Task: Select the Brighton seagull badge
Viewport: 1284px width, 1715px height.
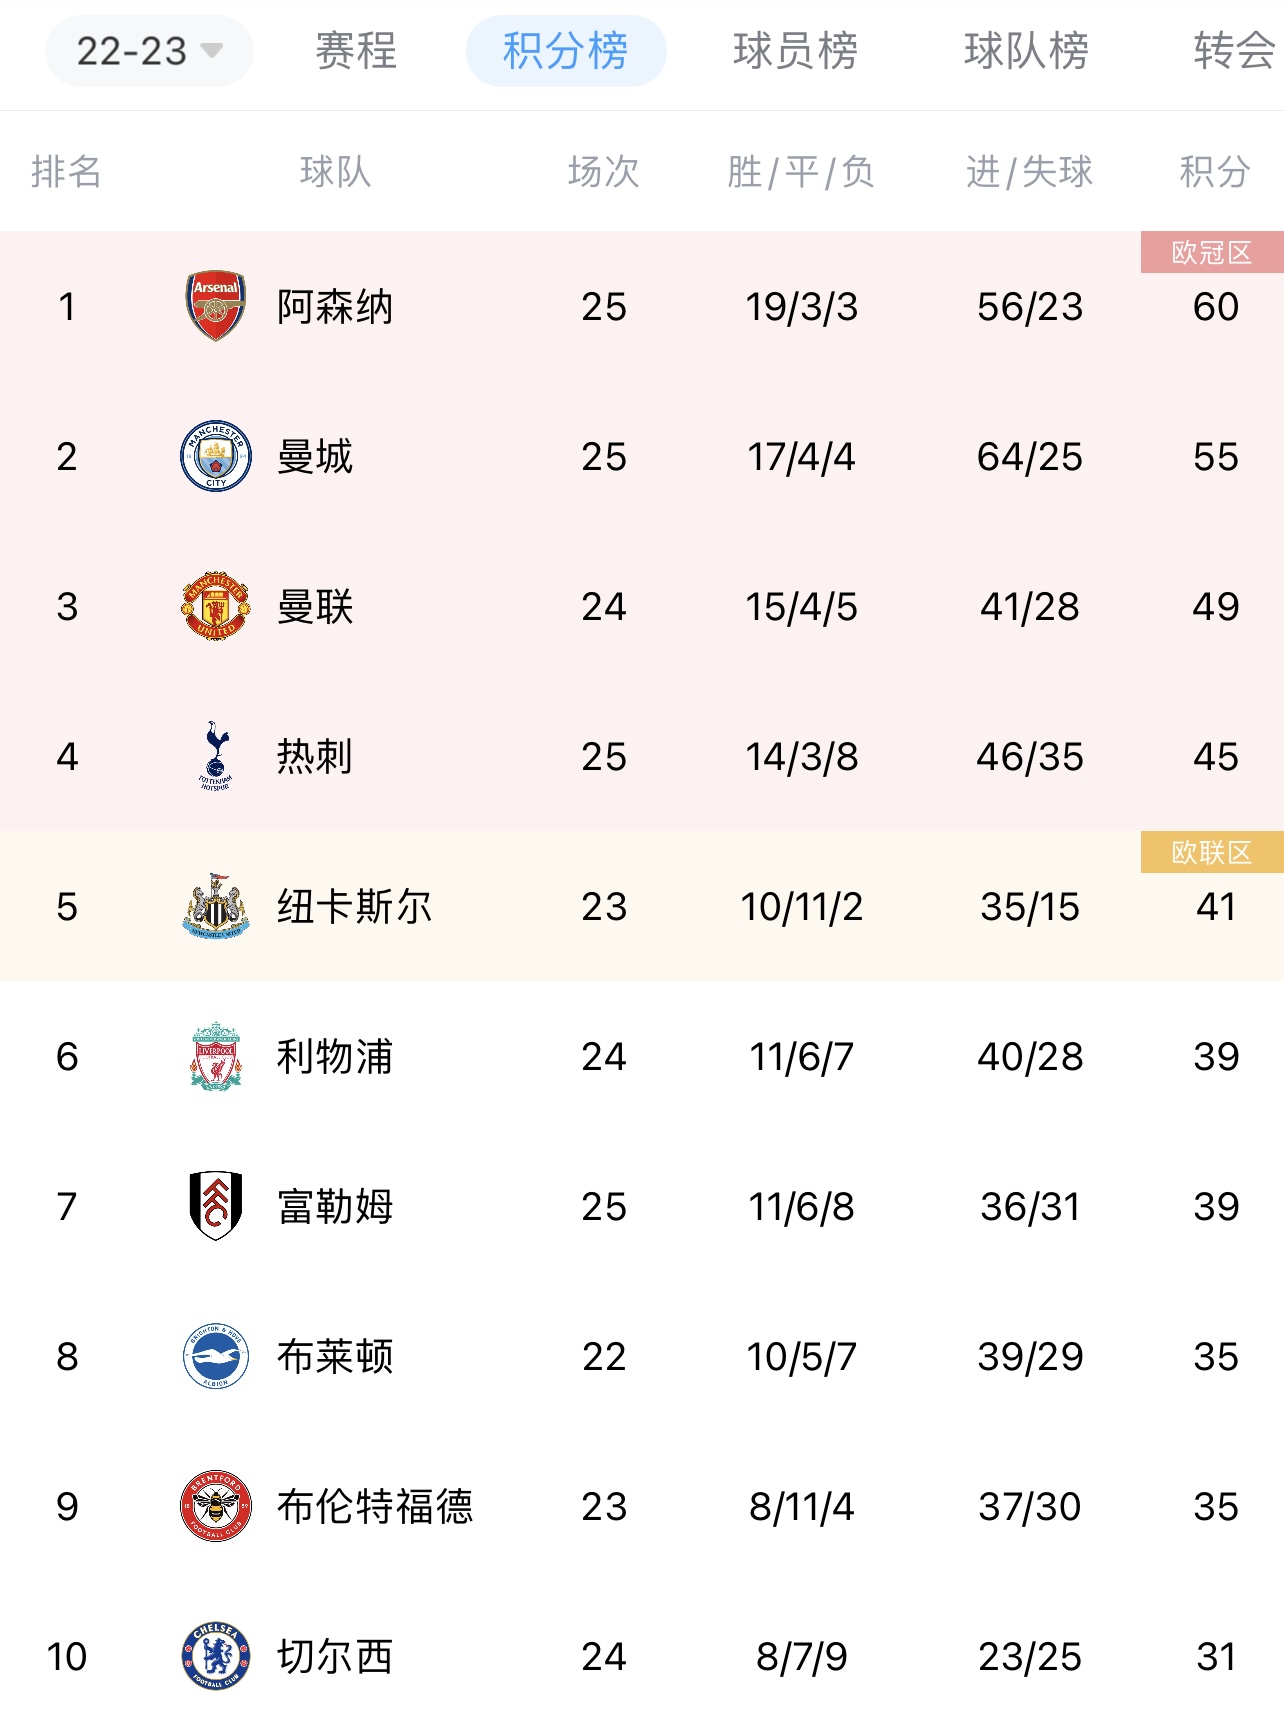Action: (216, 1356)
